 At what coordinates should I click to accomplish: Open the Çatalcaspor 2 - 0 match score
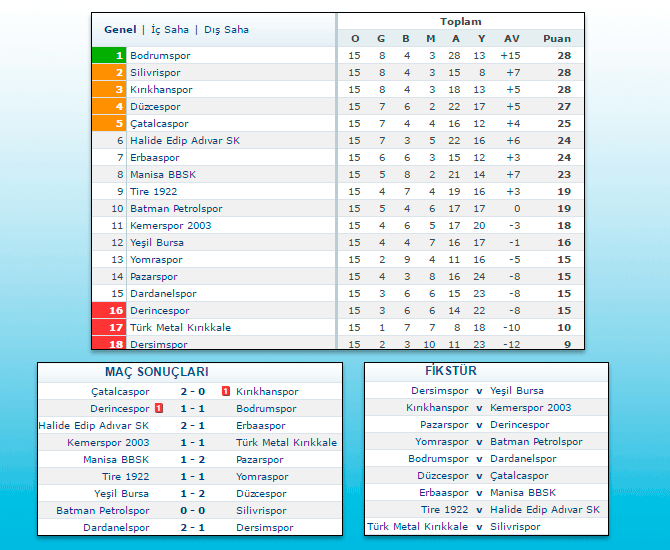pyautogui.click(x=192, y=392)
